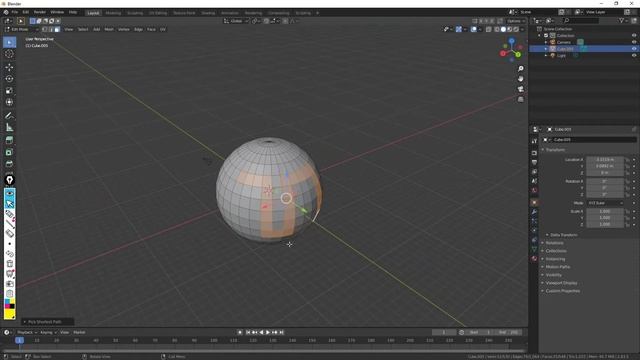The image size is (640, 360).
Task: Open the timeline Keying menu
Action: click(x=48, y=332)
